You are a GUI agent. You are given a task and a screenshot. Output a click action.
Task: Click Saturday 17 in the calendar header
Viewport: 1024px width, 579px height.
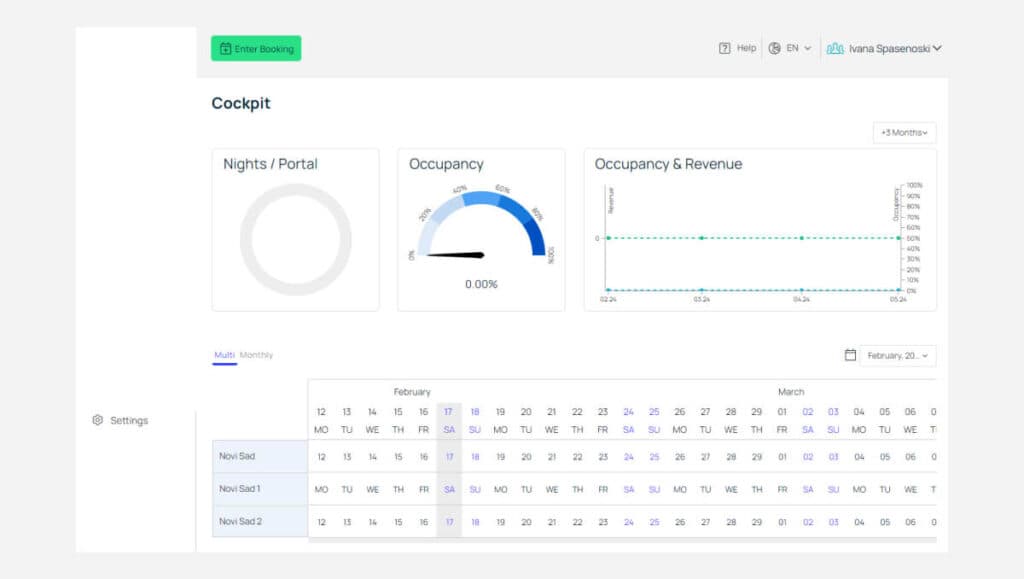(449, 420)
